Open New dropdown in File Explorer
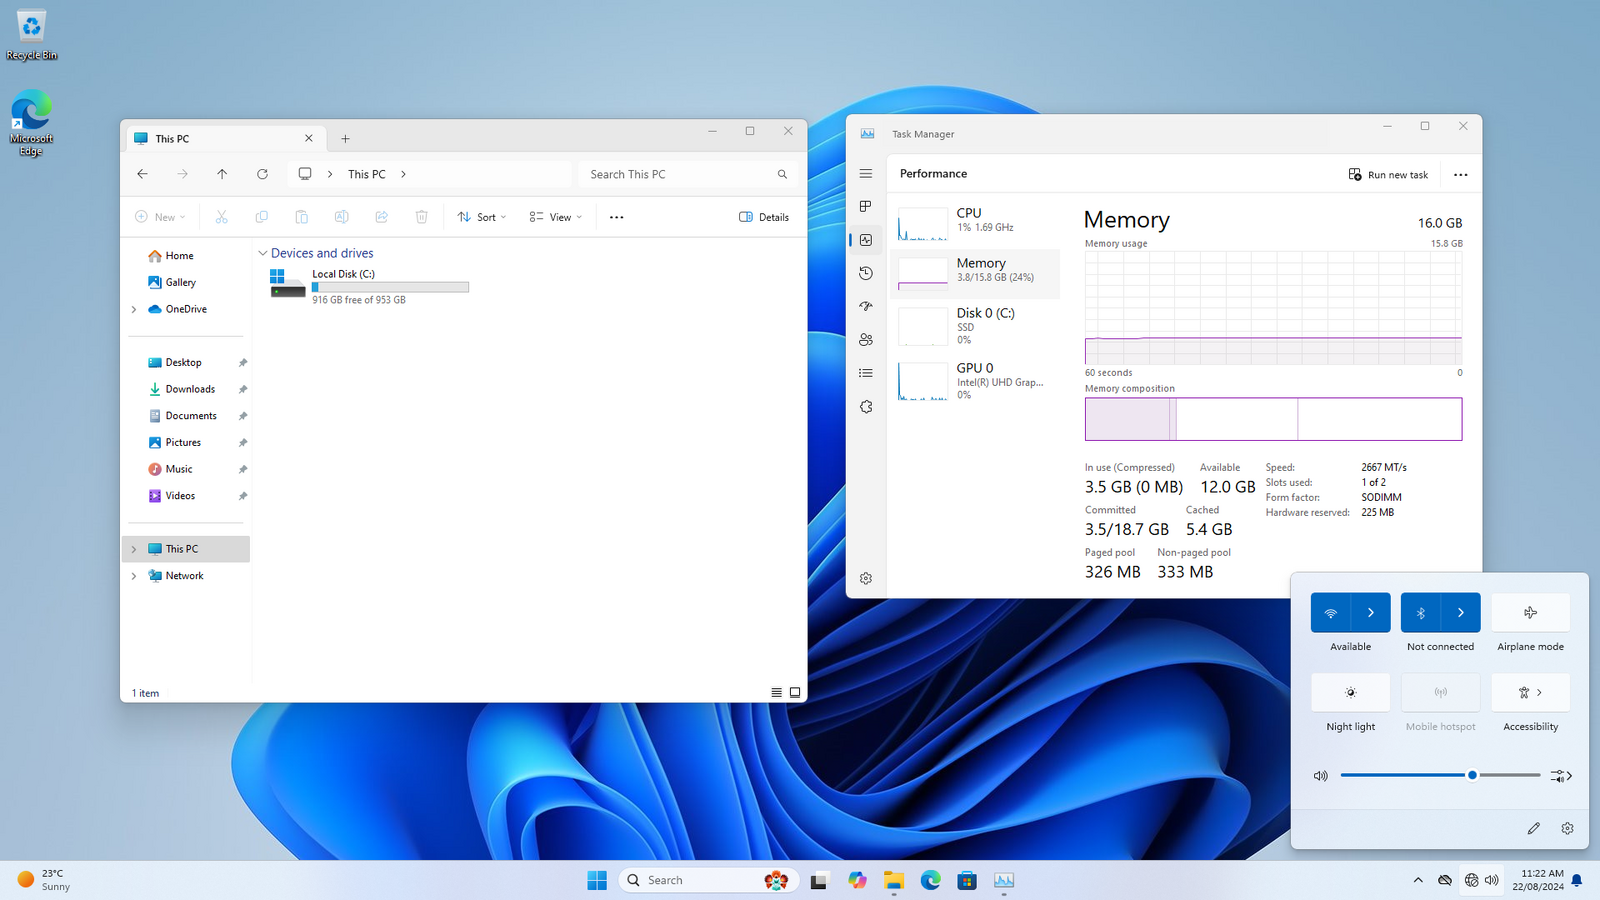The height and width of the screenshot is (900, 1600). pos(160,217)
